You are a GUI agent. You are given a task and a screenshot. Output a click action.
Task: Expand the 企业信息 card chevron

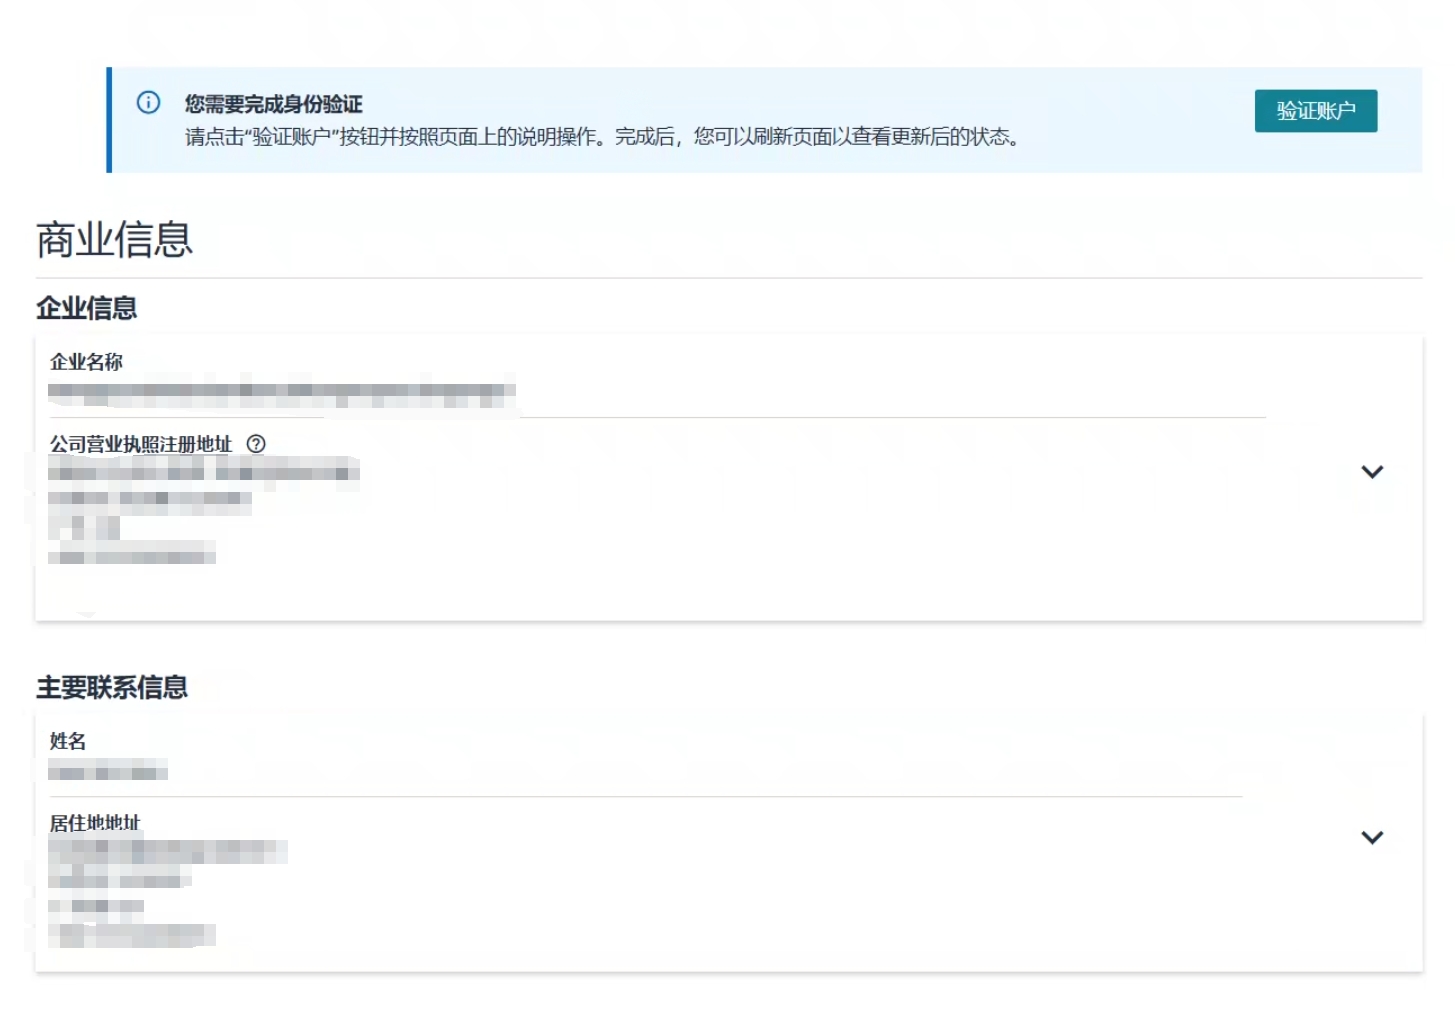pos(1371,472)
